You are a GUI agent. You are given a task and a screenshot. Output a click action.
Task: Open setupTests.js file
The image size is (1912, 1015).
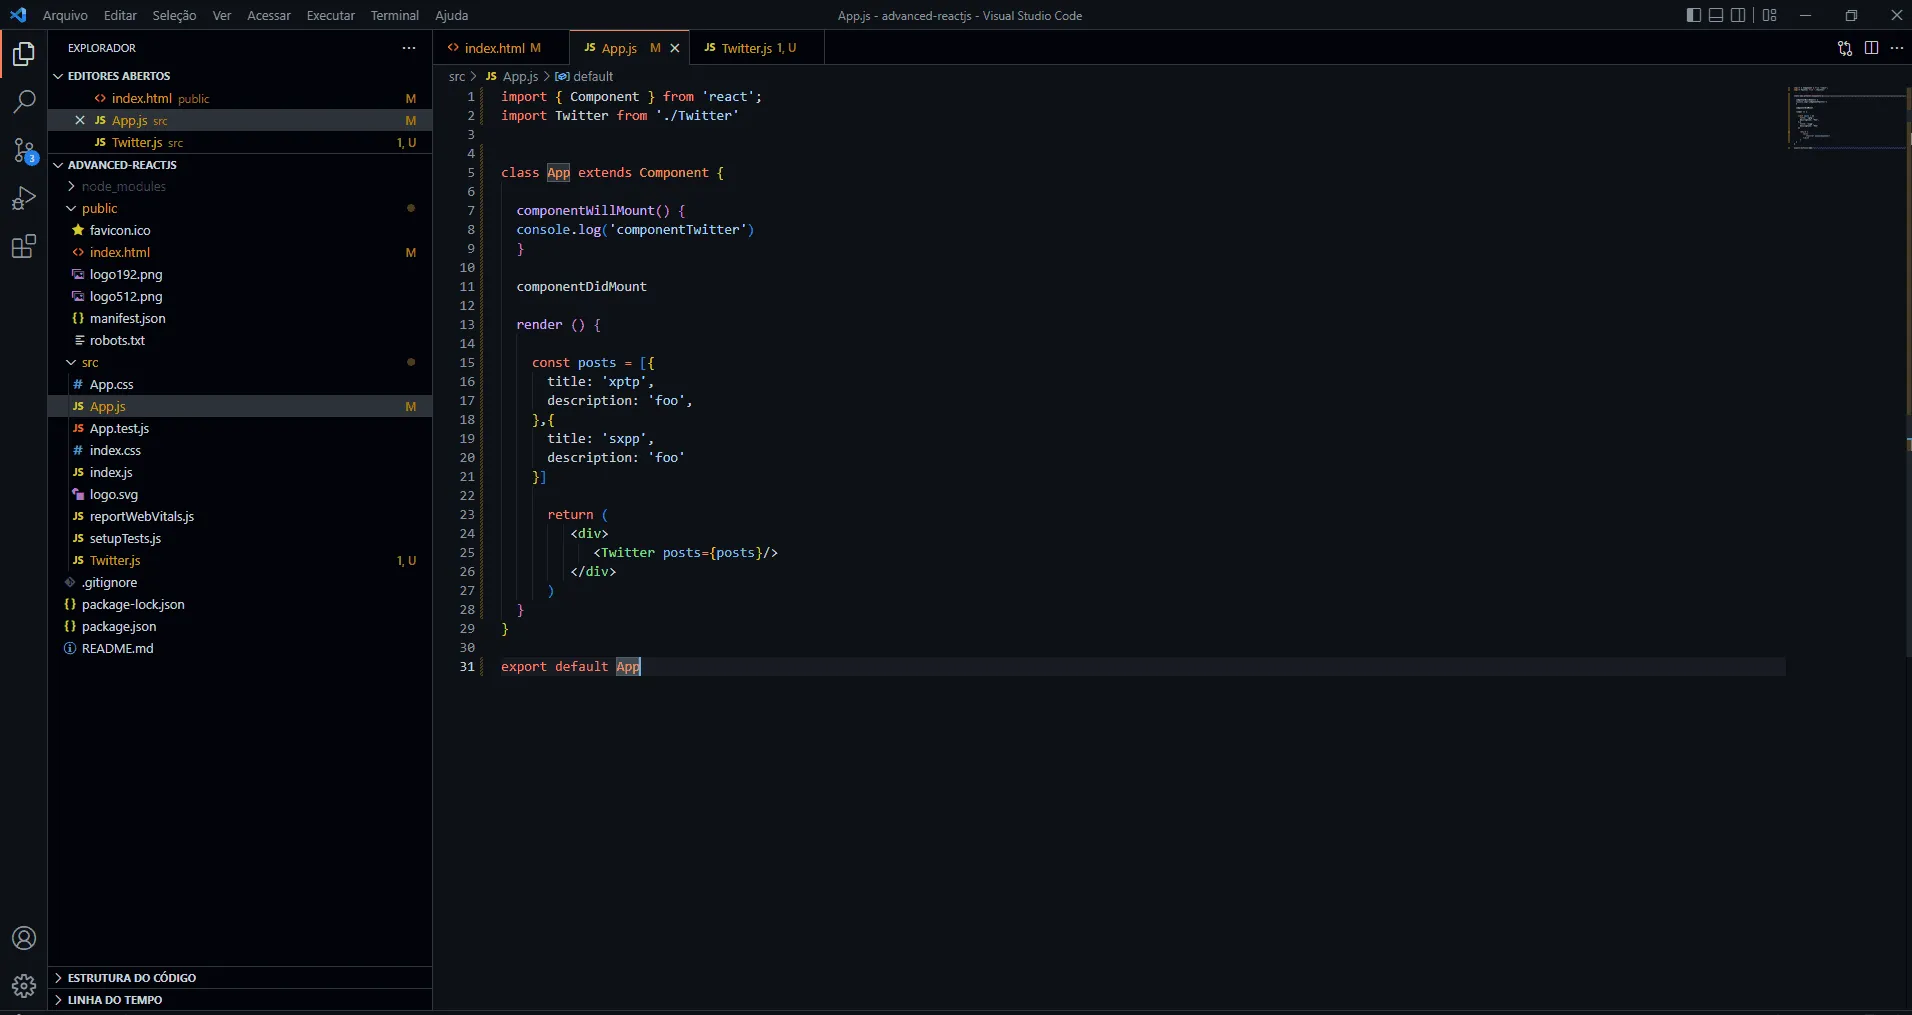point(240,539)
